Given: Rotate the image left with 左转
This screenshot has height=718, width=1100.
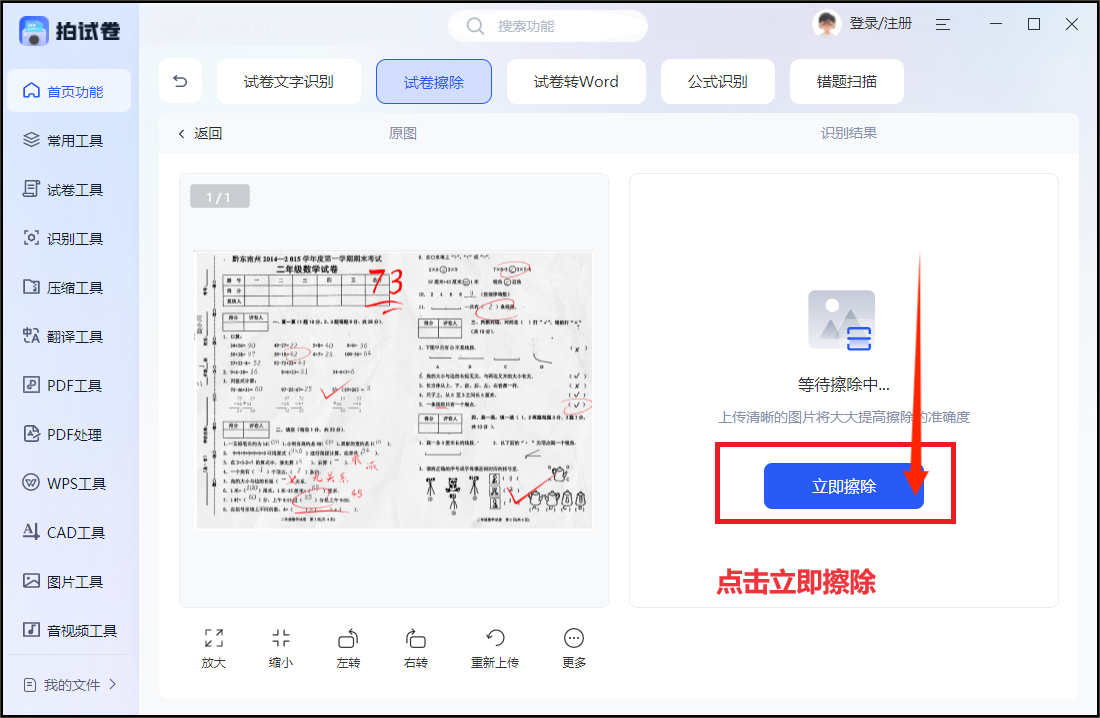Looking at the screenshot, I should click(x=348, y=648).
